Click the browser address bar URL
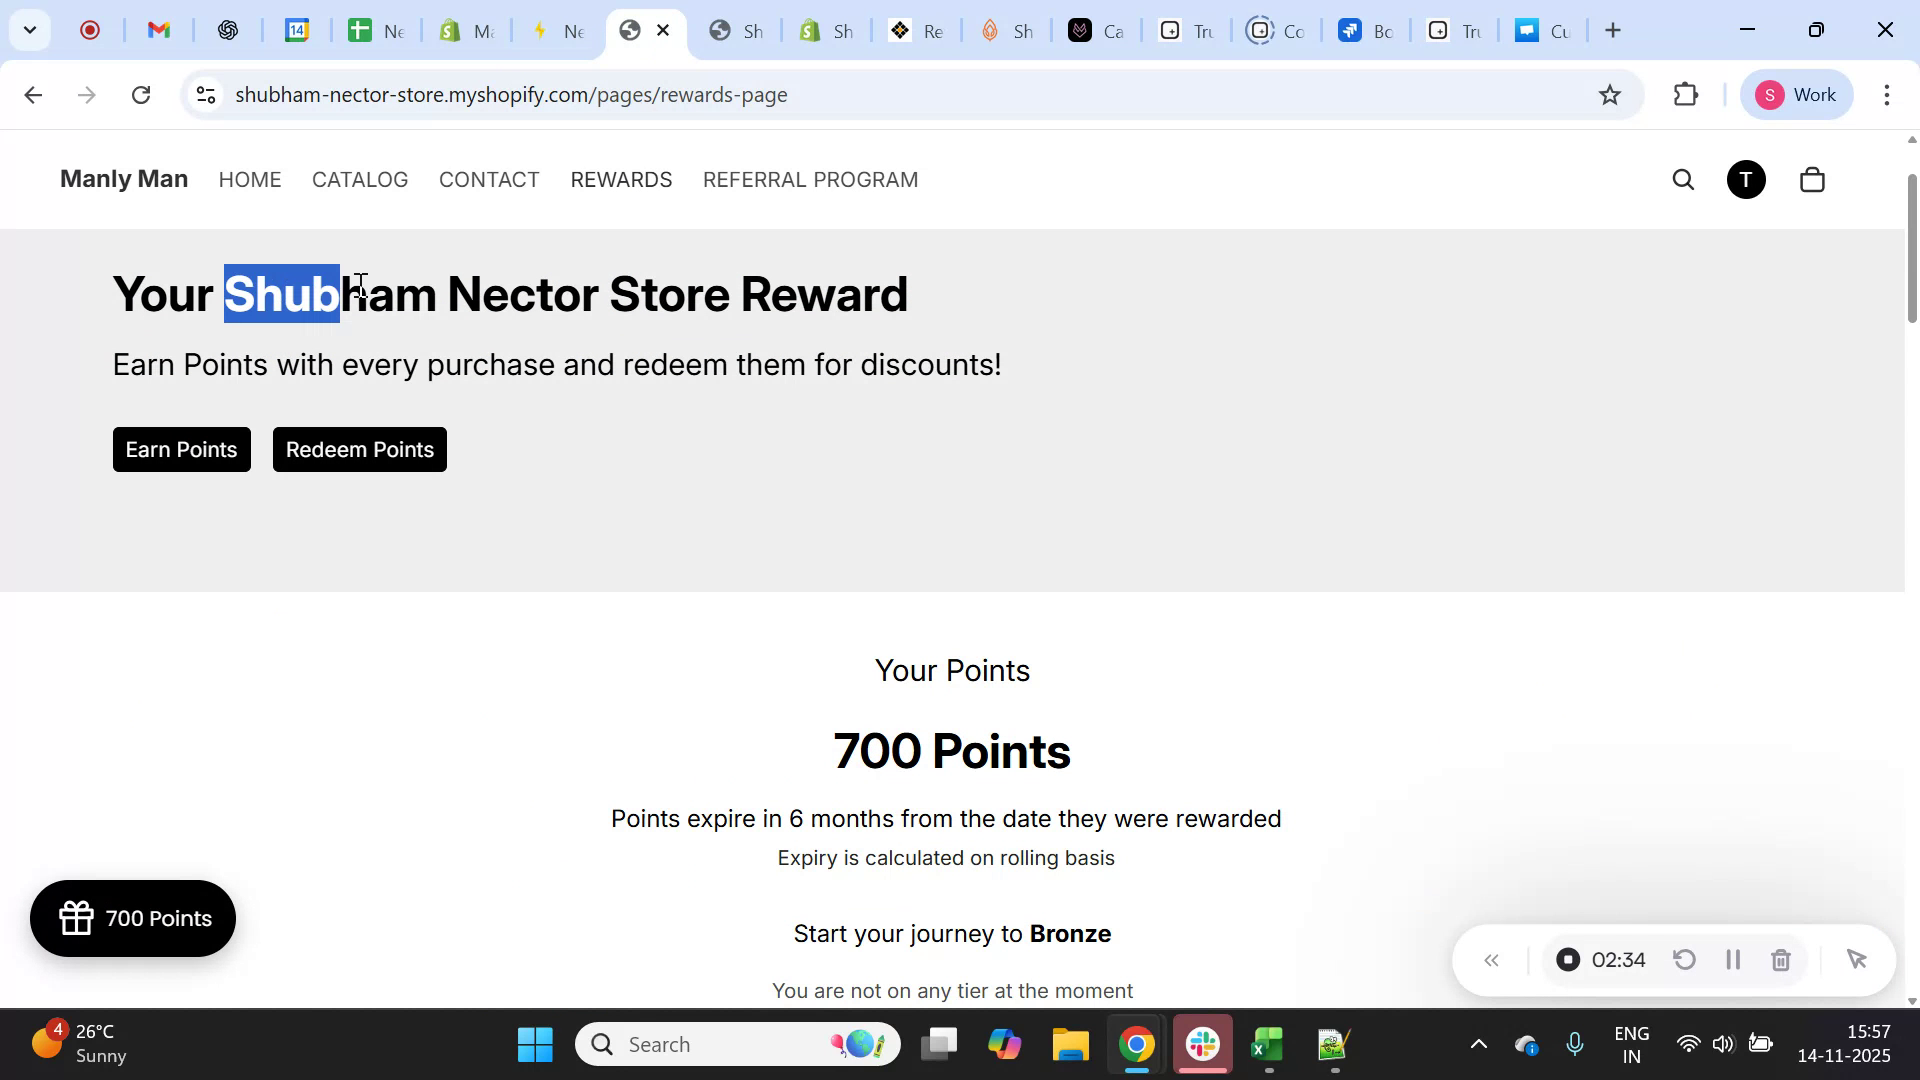 pyautogui.click(x=511, y=95)
